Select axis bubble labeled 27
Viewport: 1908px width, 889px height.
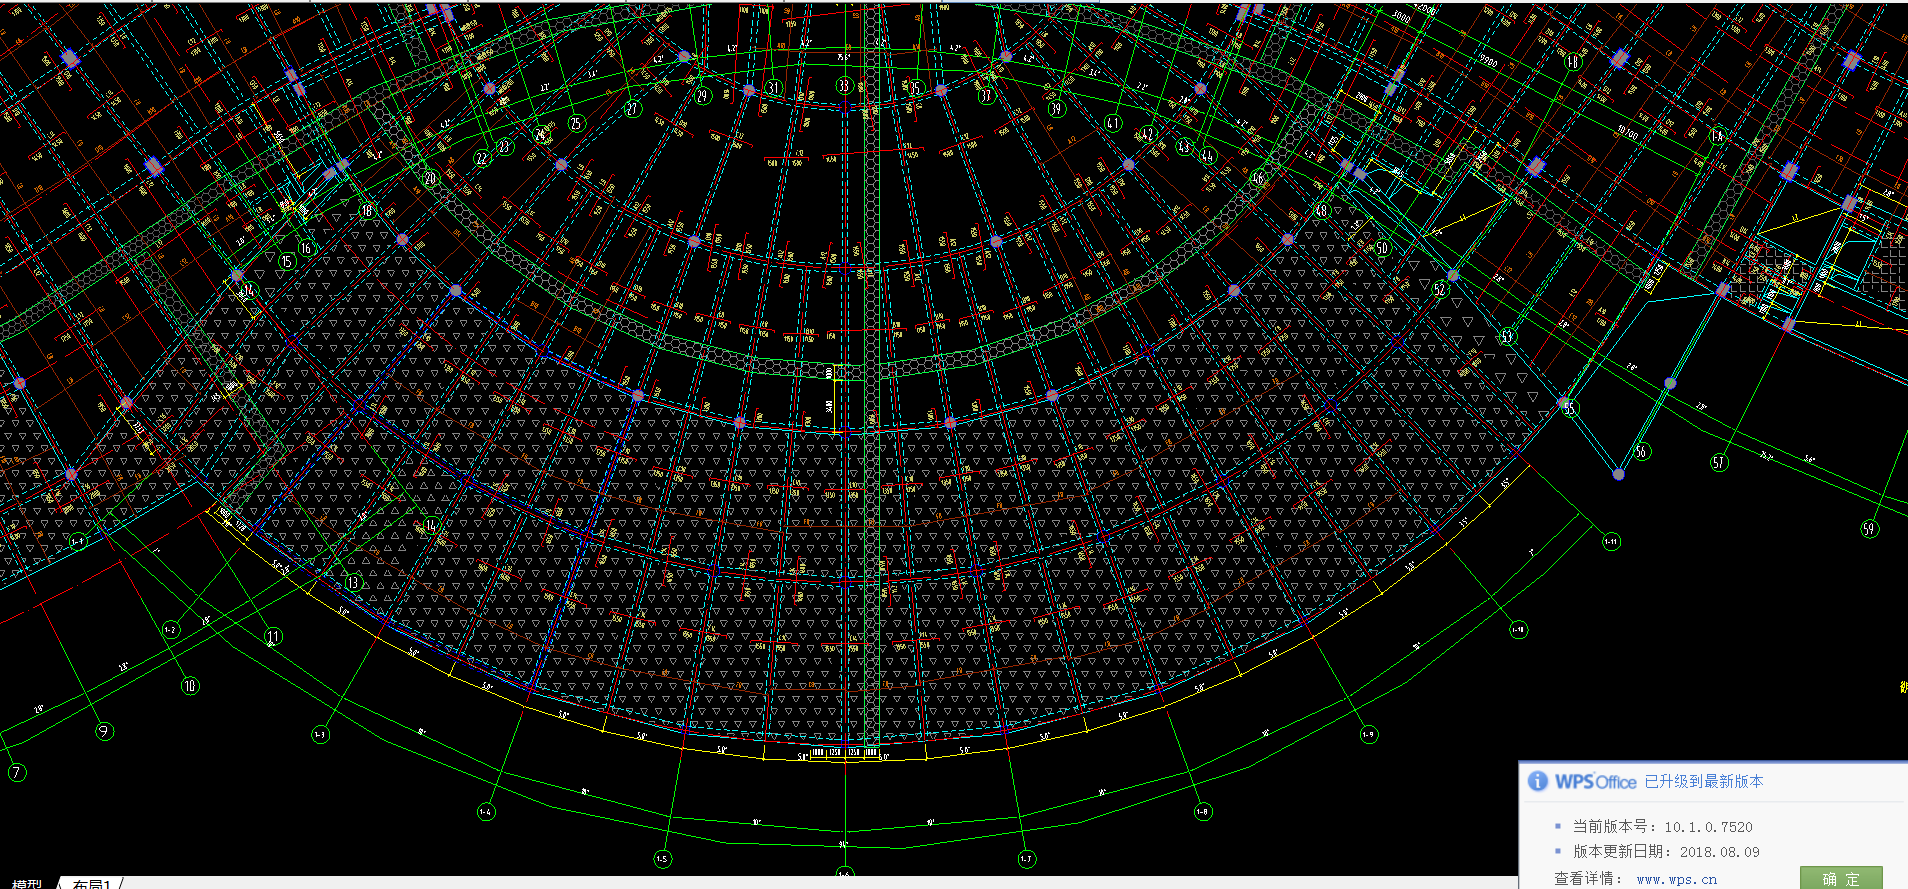633,108
